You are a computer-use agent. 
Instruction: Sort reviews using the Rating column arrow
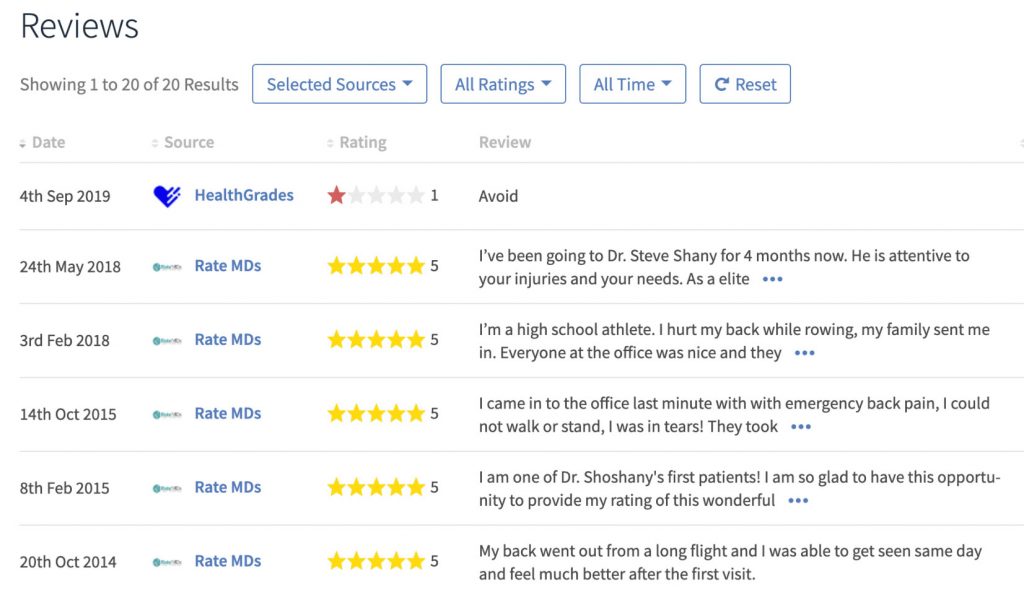tap(331, 143)
